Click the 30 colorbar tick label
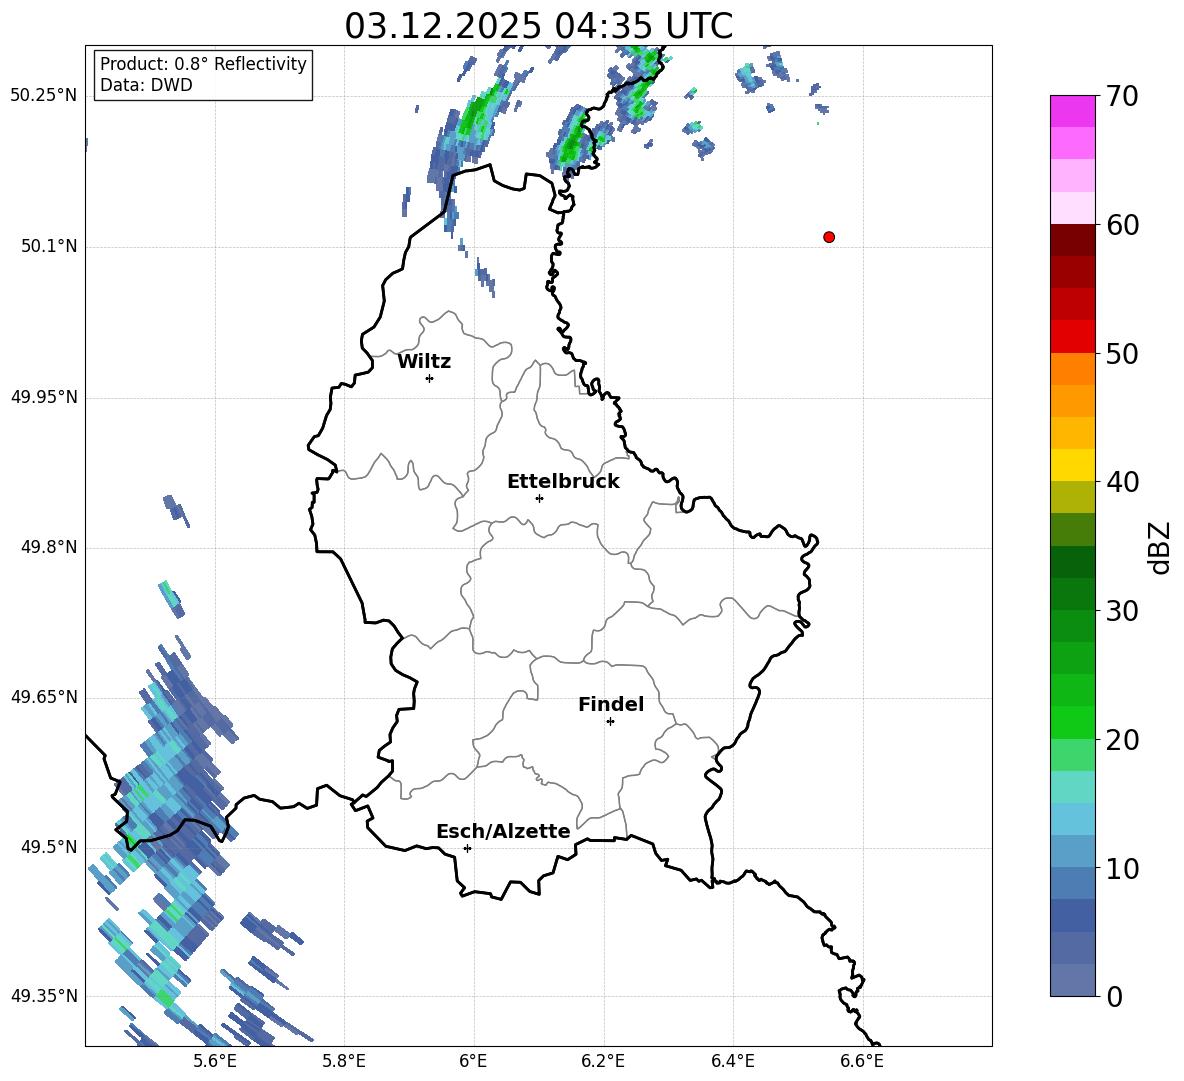This screenshot has height=1081, width=1184. 1122,611
